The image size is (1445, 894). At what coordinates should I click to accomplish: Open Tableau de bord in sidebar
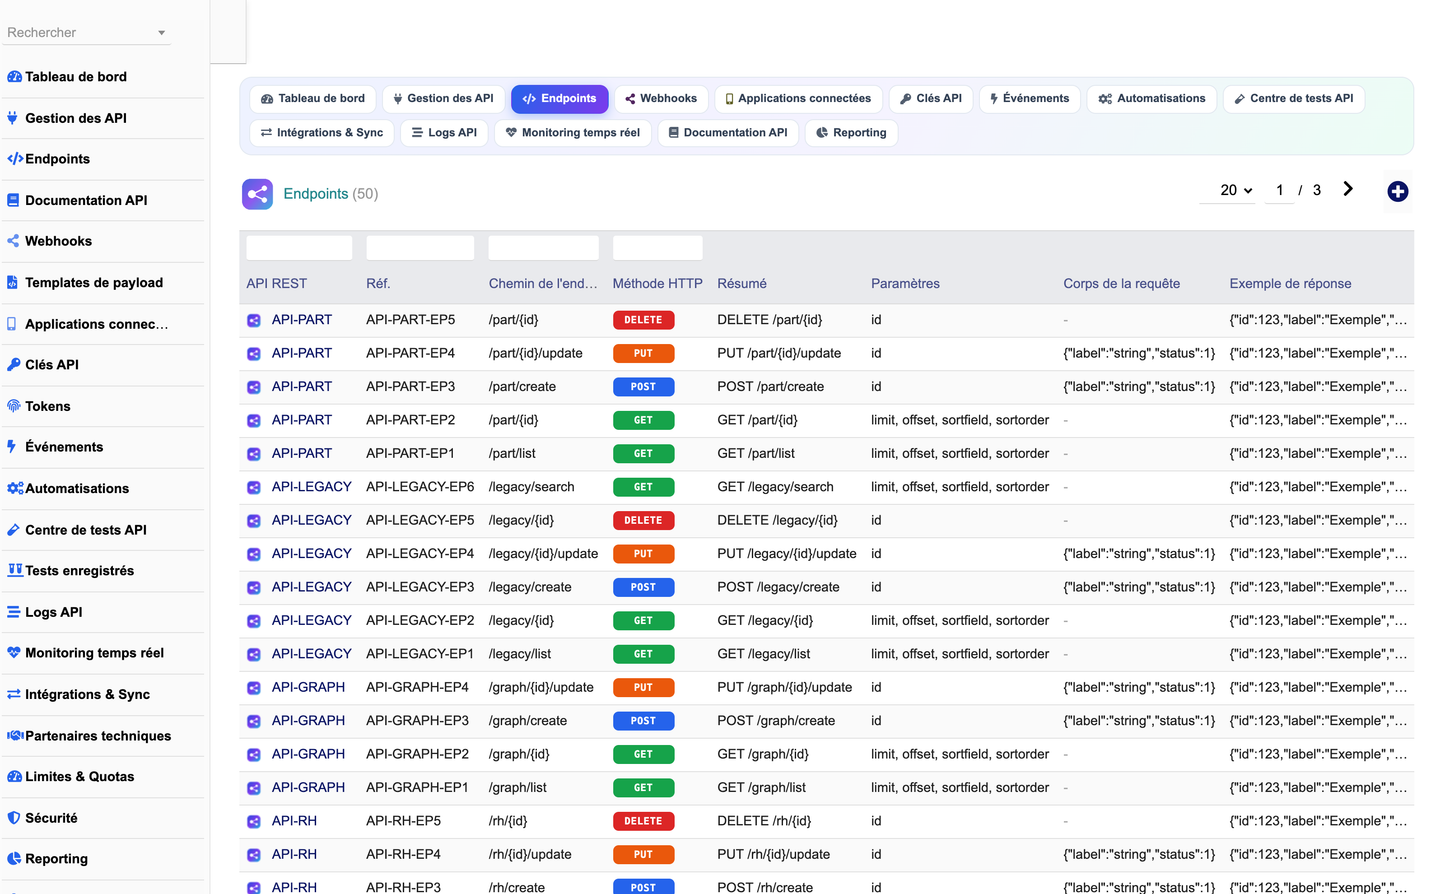point(76,77)
